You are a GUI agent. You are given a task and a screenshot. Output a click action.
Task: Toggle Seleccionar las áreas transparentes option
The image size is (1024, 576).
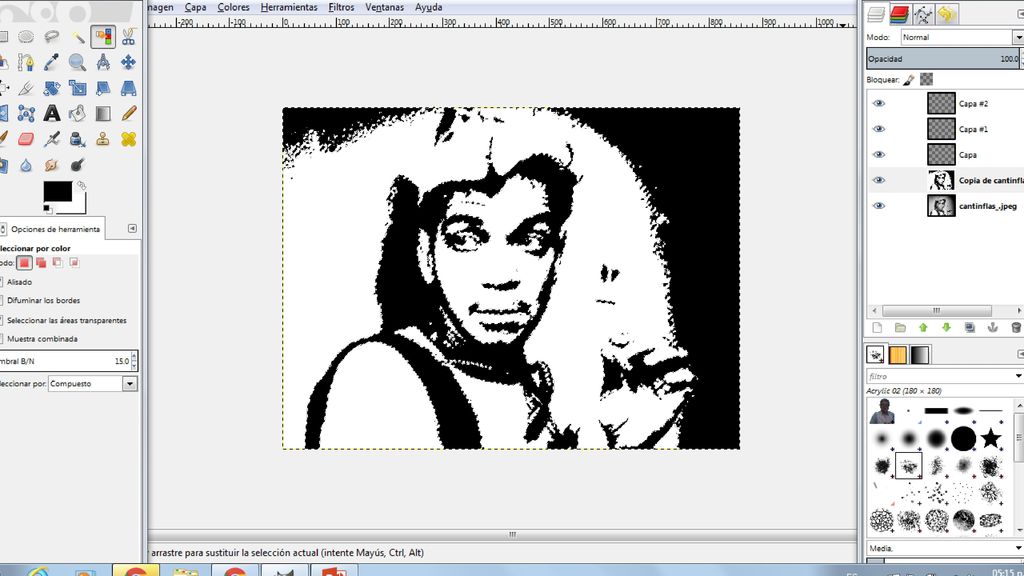click(x=65, y=321)
